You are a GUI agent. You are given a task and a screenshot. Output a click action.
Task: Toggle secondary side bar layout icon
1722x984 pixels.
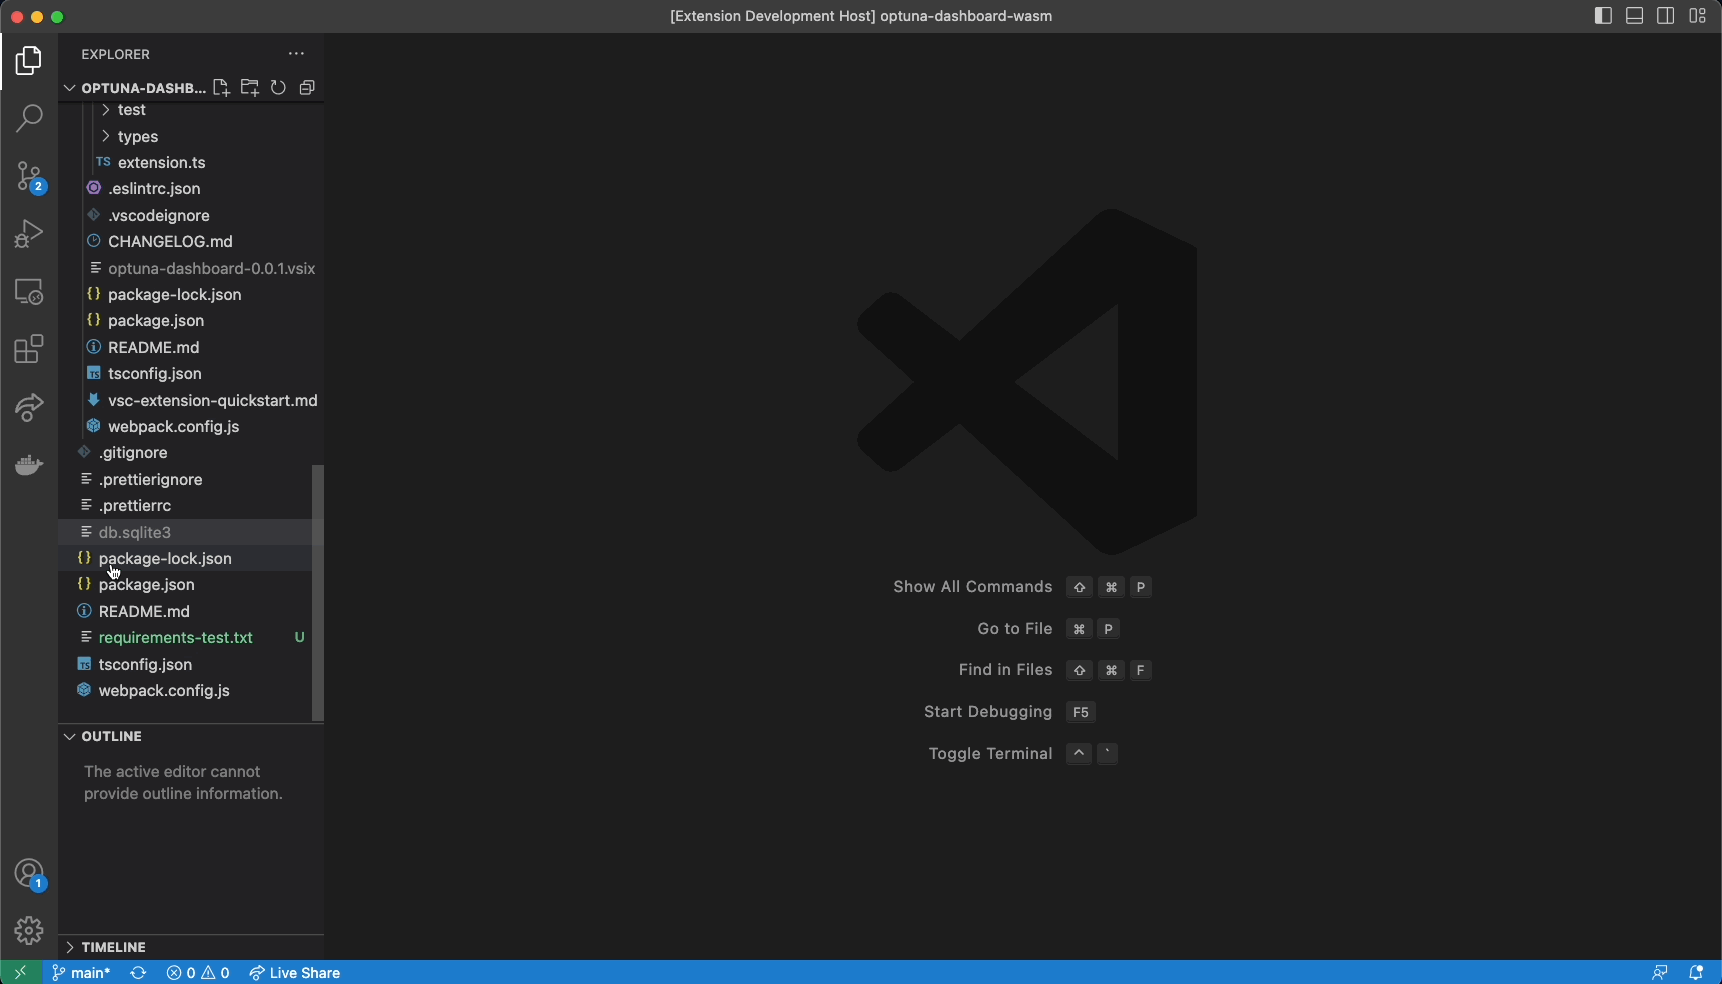tap(1666, 16)
